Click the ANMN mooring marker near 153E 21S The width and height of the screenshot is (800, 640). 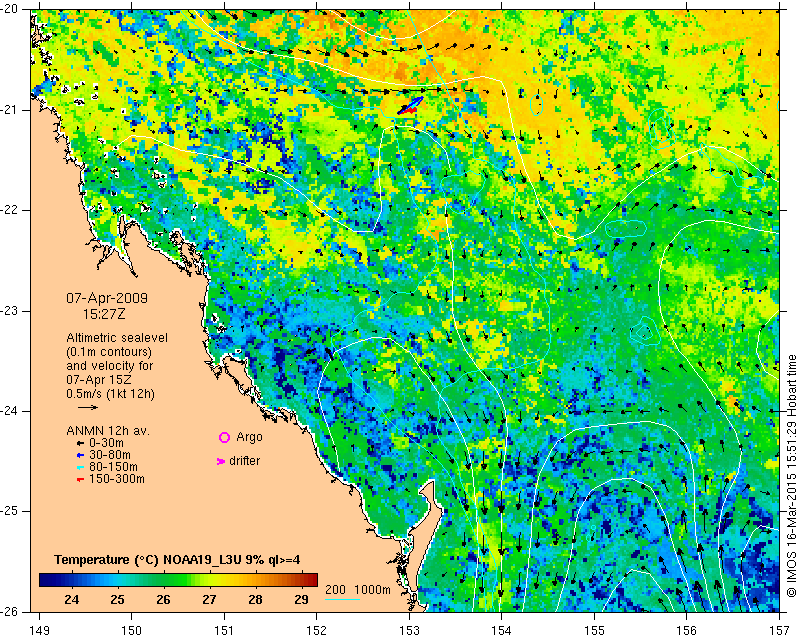coord(410,105)
